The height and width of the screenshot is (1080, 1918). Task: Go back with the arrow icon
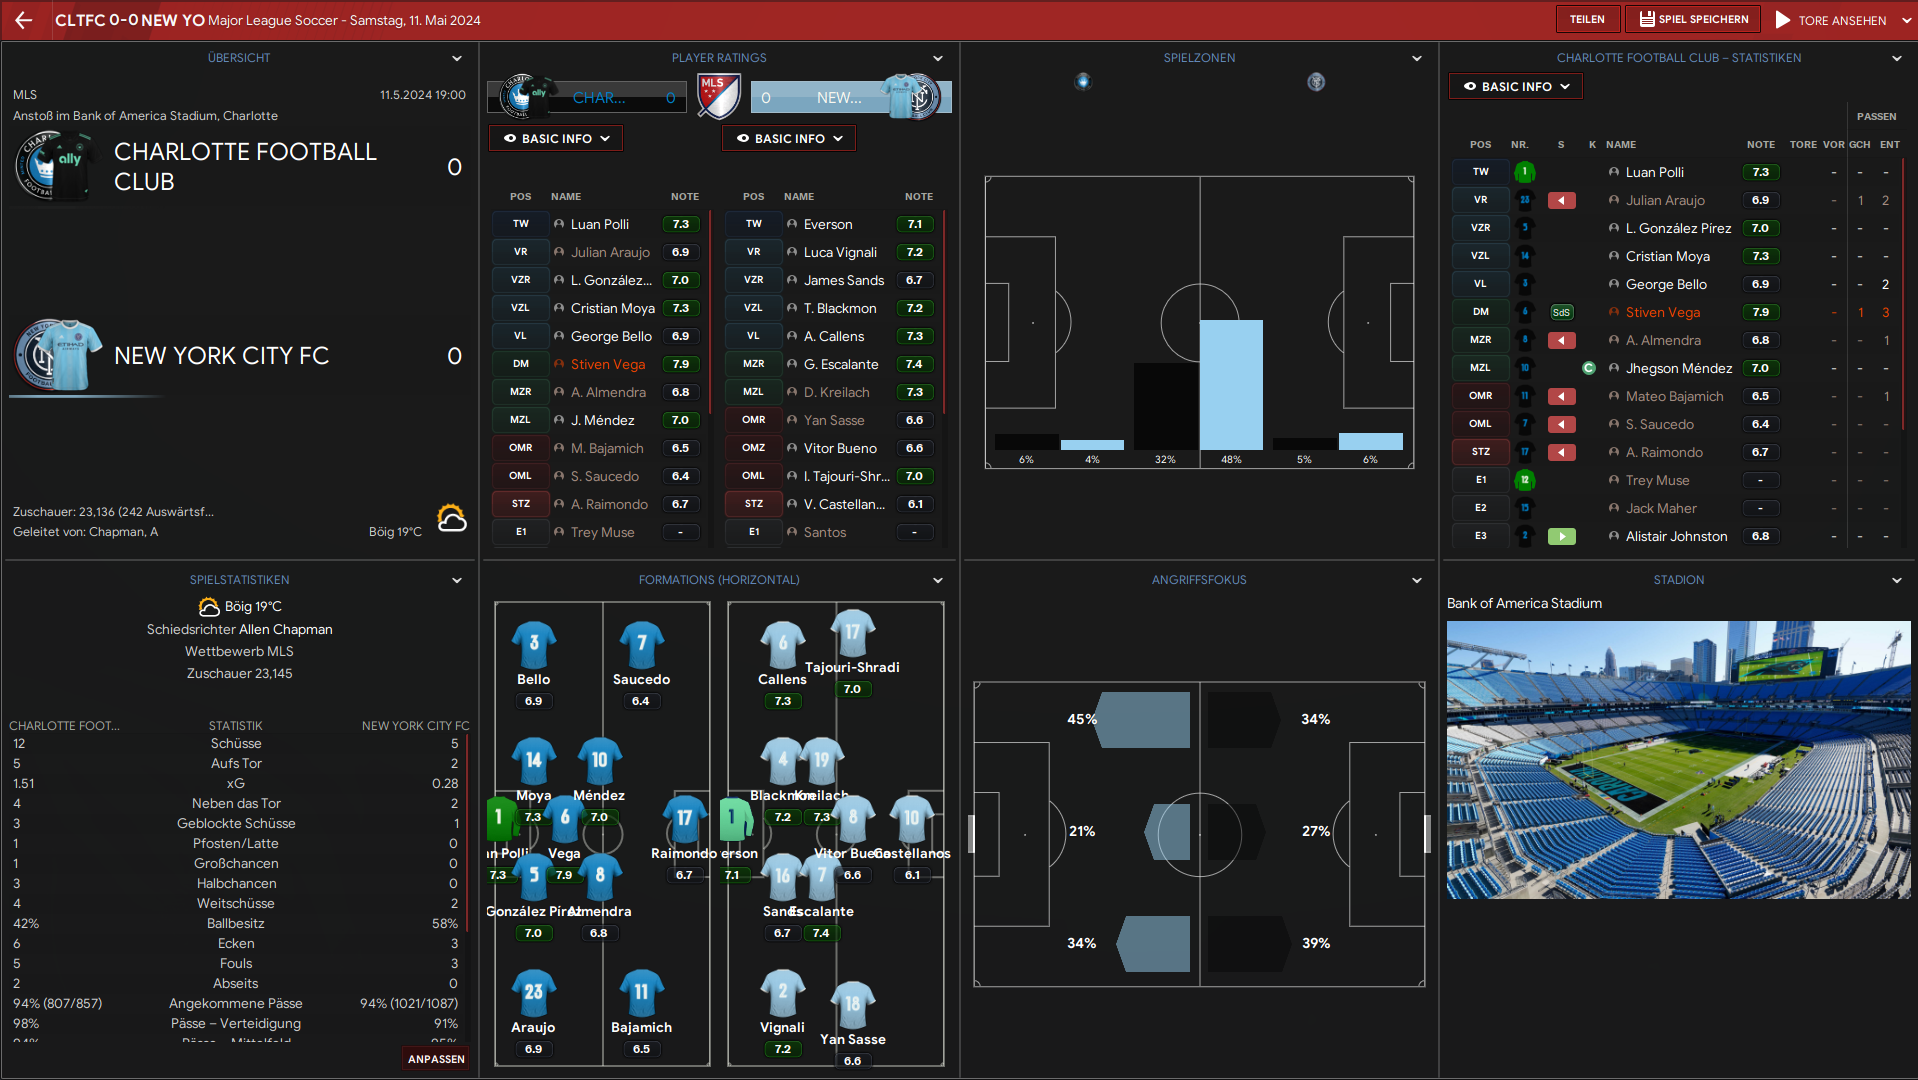24,20
